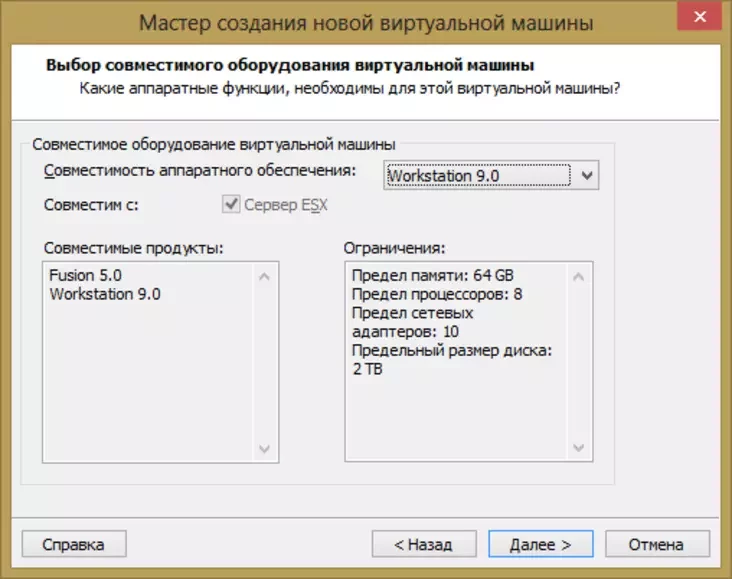Proceed with the Далее > button
The width and height of the screenshot is (732, 579).
pos(540,544)
